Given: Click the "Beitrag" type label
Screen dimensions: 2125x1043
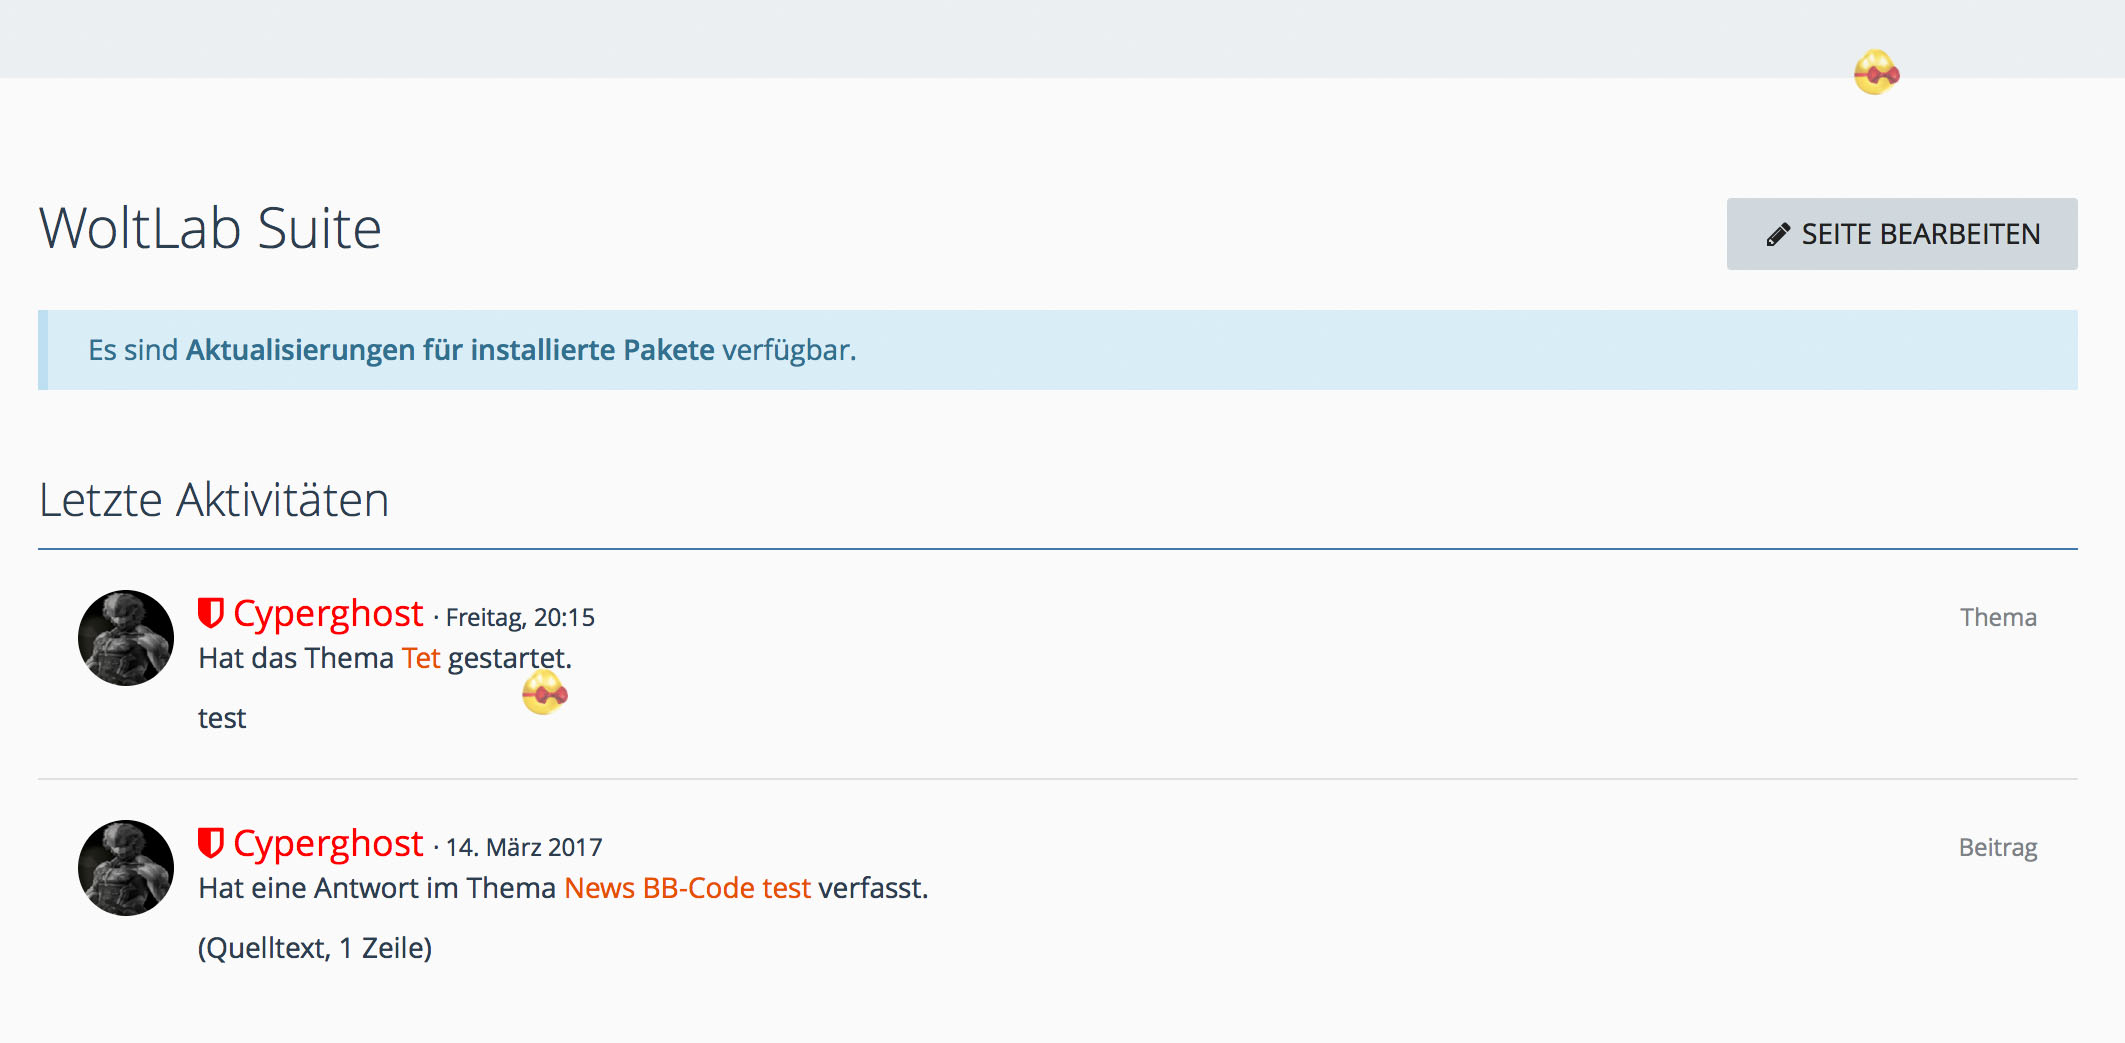Looking at the screenshot, I should tap(1997, 847).
